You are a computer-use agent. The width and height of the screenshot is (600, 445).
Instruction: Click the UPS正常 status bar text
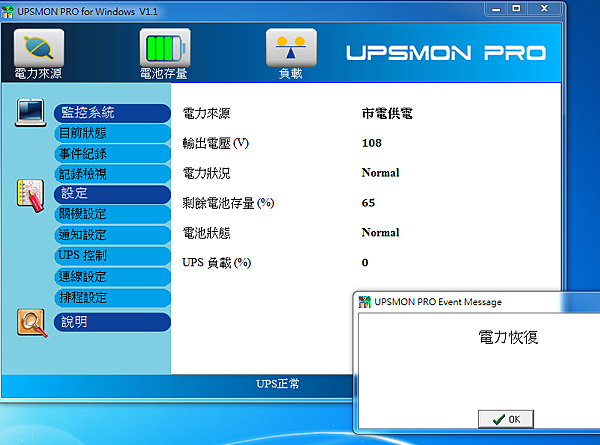(277, 384)
